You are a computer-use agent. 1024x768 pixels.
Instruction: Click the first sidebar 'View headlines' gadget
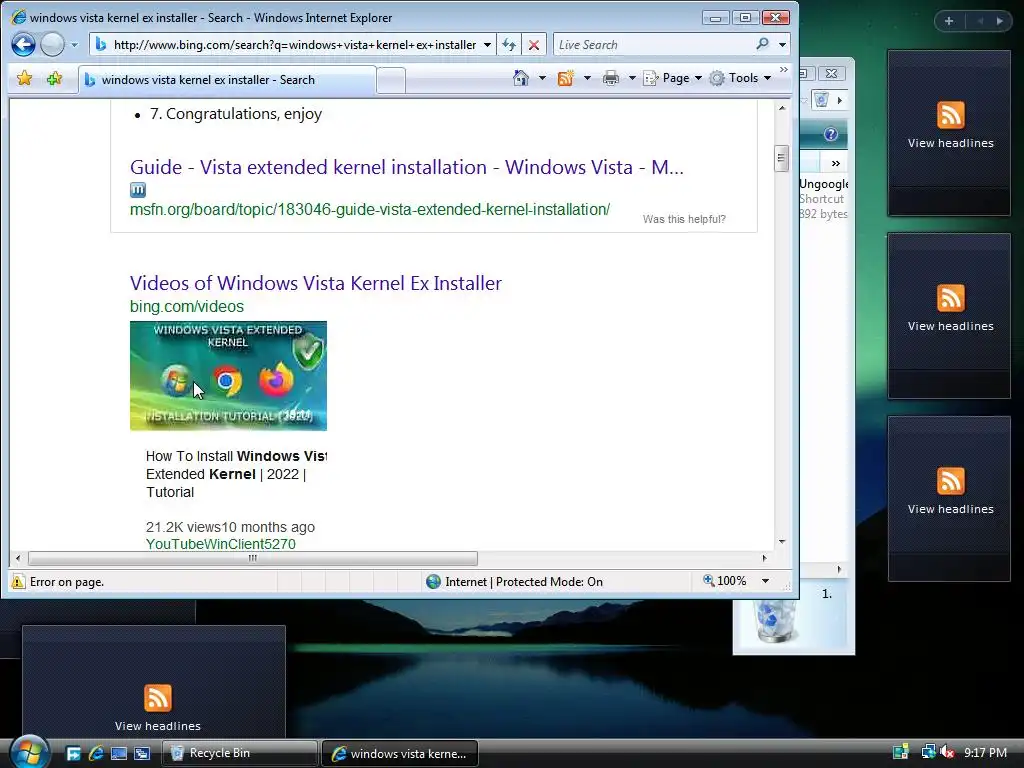(x=950, y=133)
